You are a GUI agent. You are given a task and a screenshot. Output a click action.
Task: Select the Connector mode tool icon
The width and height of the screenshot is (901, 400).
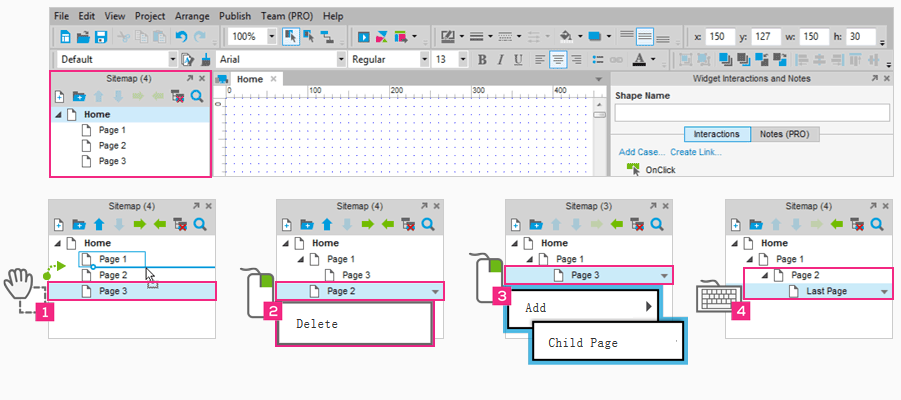pos(328,37)
